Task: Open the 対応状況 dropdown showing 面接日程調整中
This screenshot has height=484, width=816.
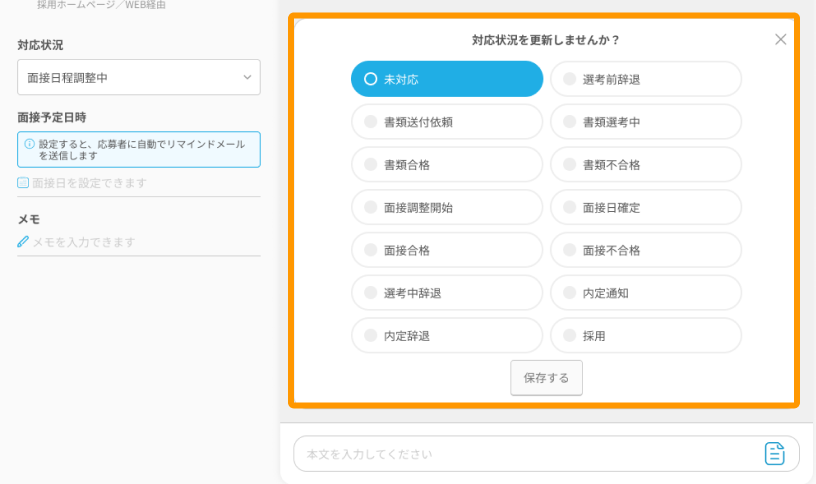Action: [x=139, y=77]
